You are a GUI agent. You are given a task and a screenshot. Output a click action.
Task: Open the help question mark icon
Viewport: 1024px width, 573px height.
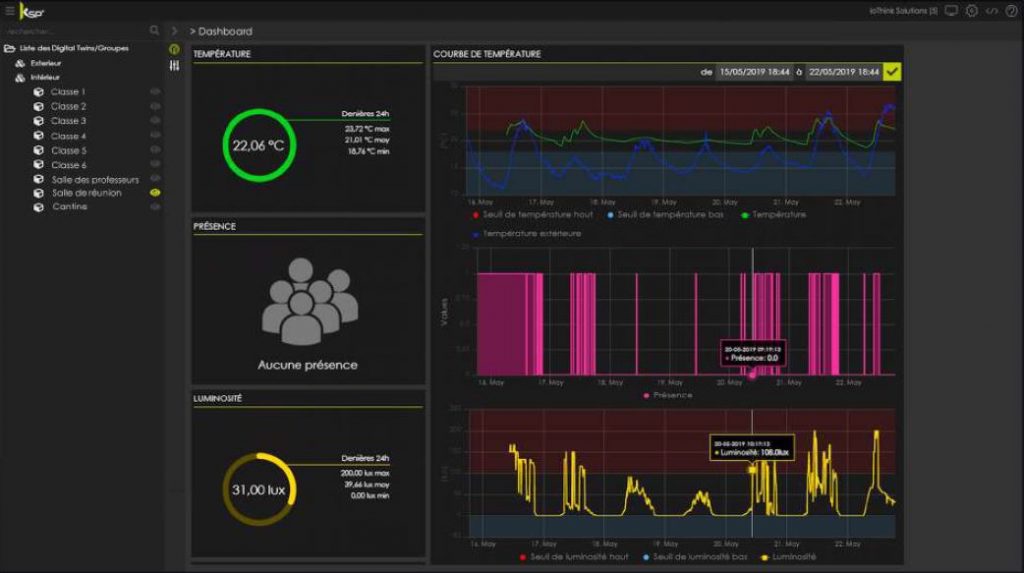1011,11
